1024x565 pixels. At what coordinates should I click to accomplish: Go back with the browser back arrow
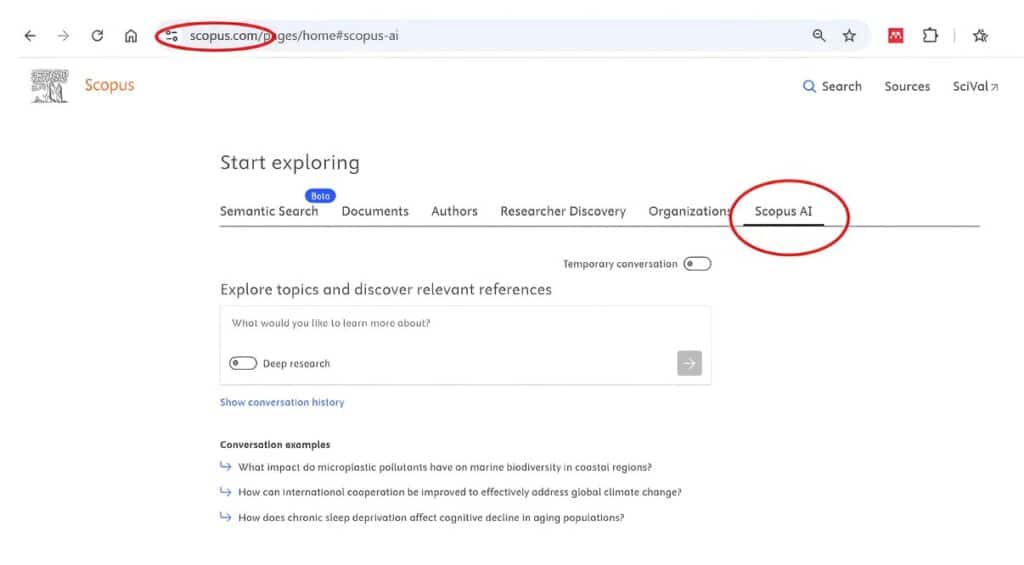click(30, 36)
